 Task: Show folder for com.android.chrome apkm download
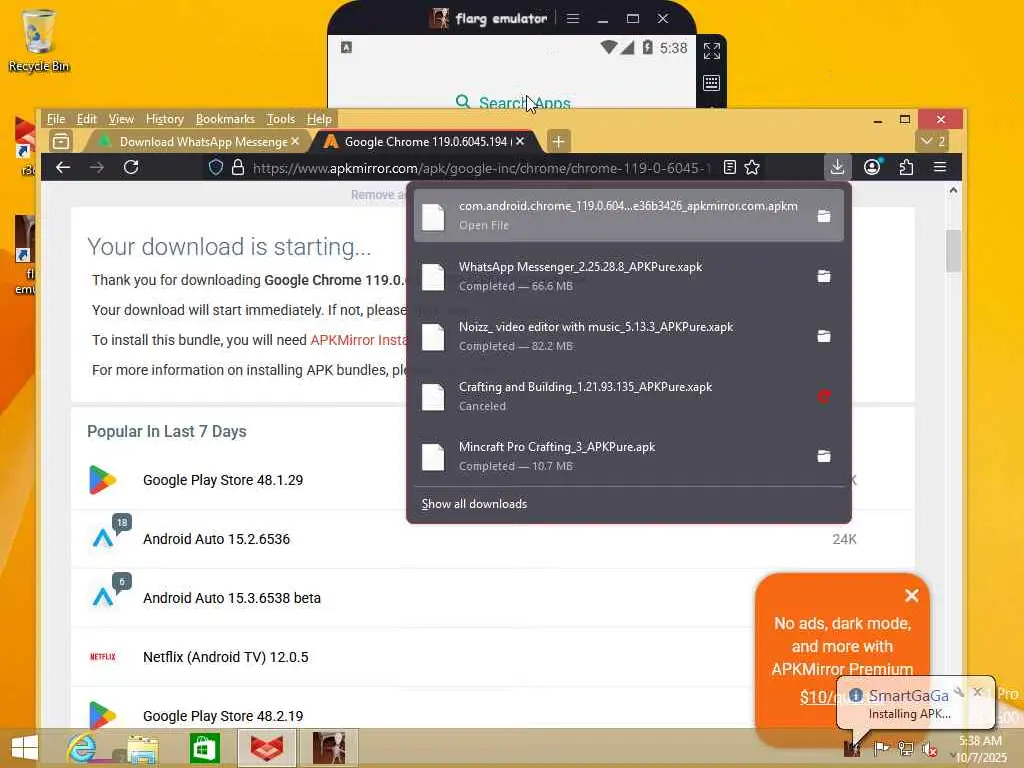click(x=824, y=216)
